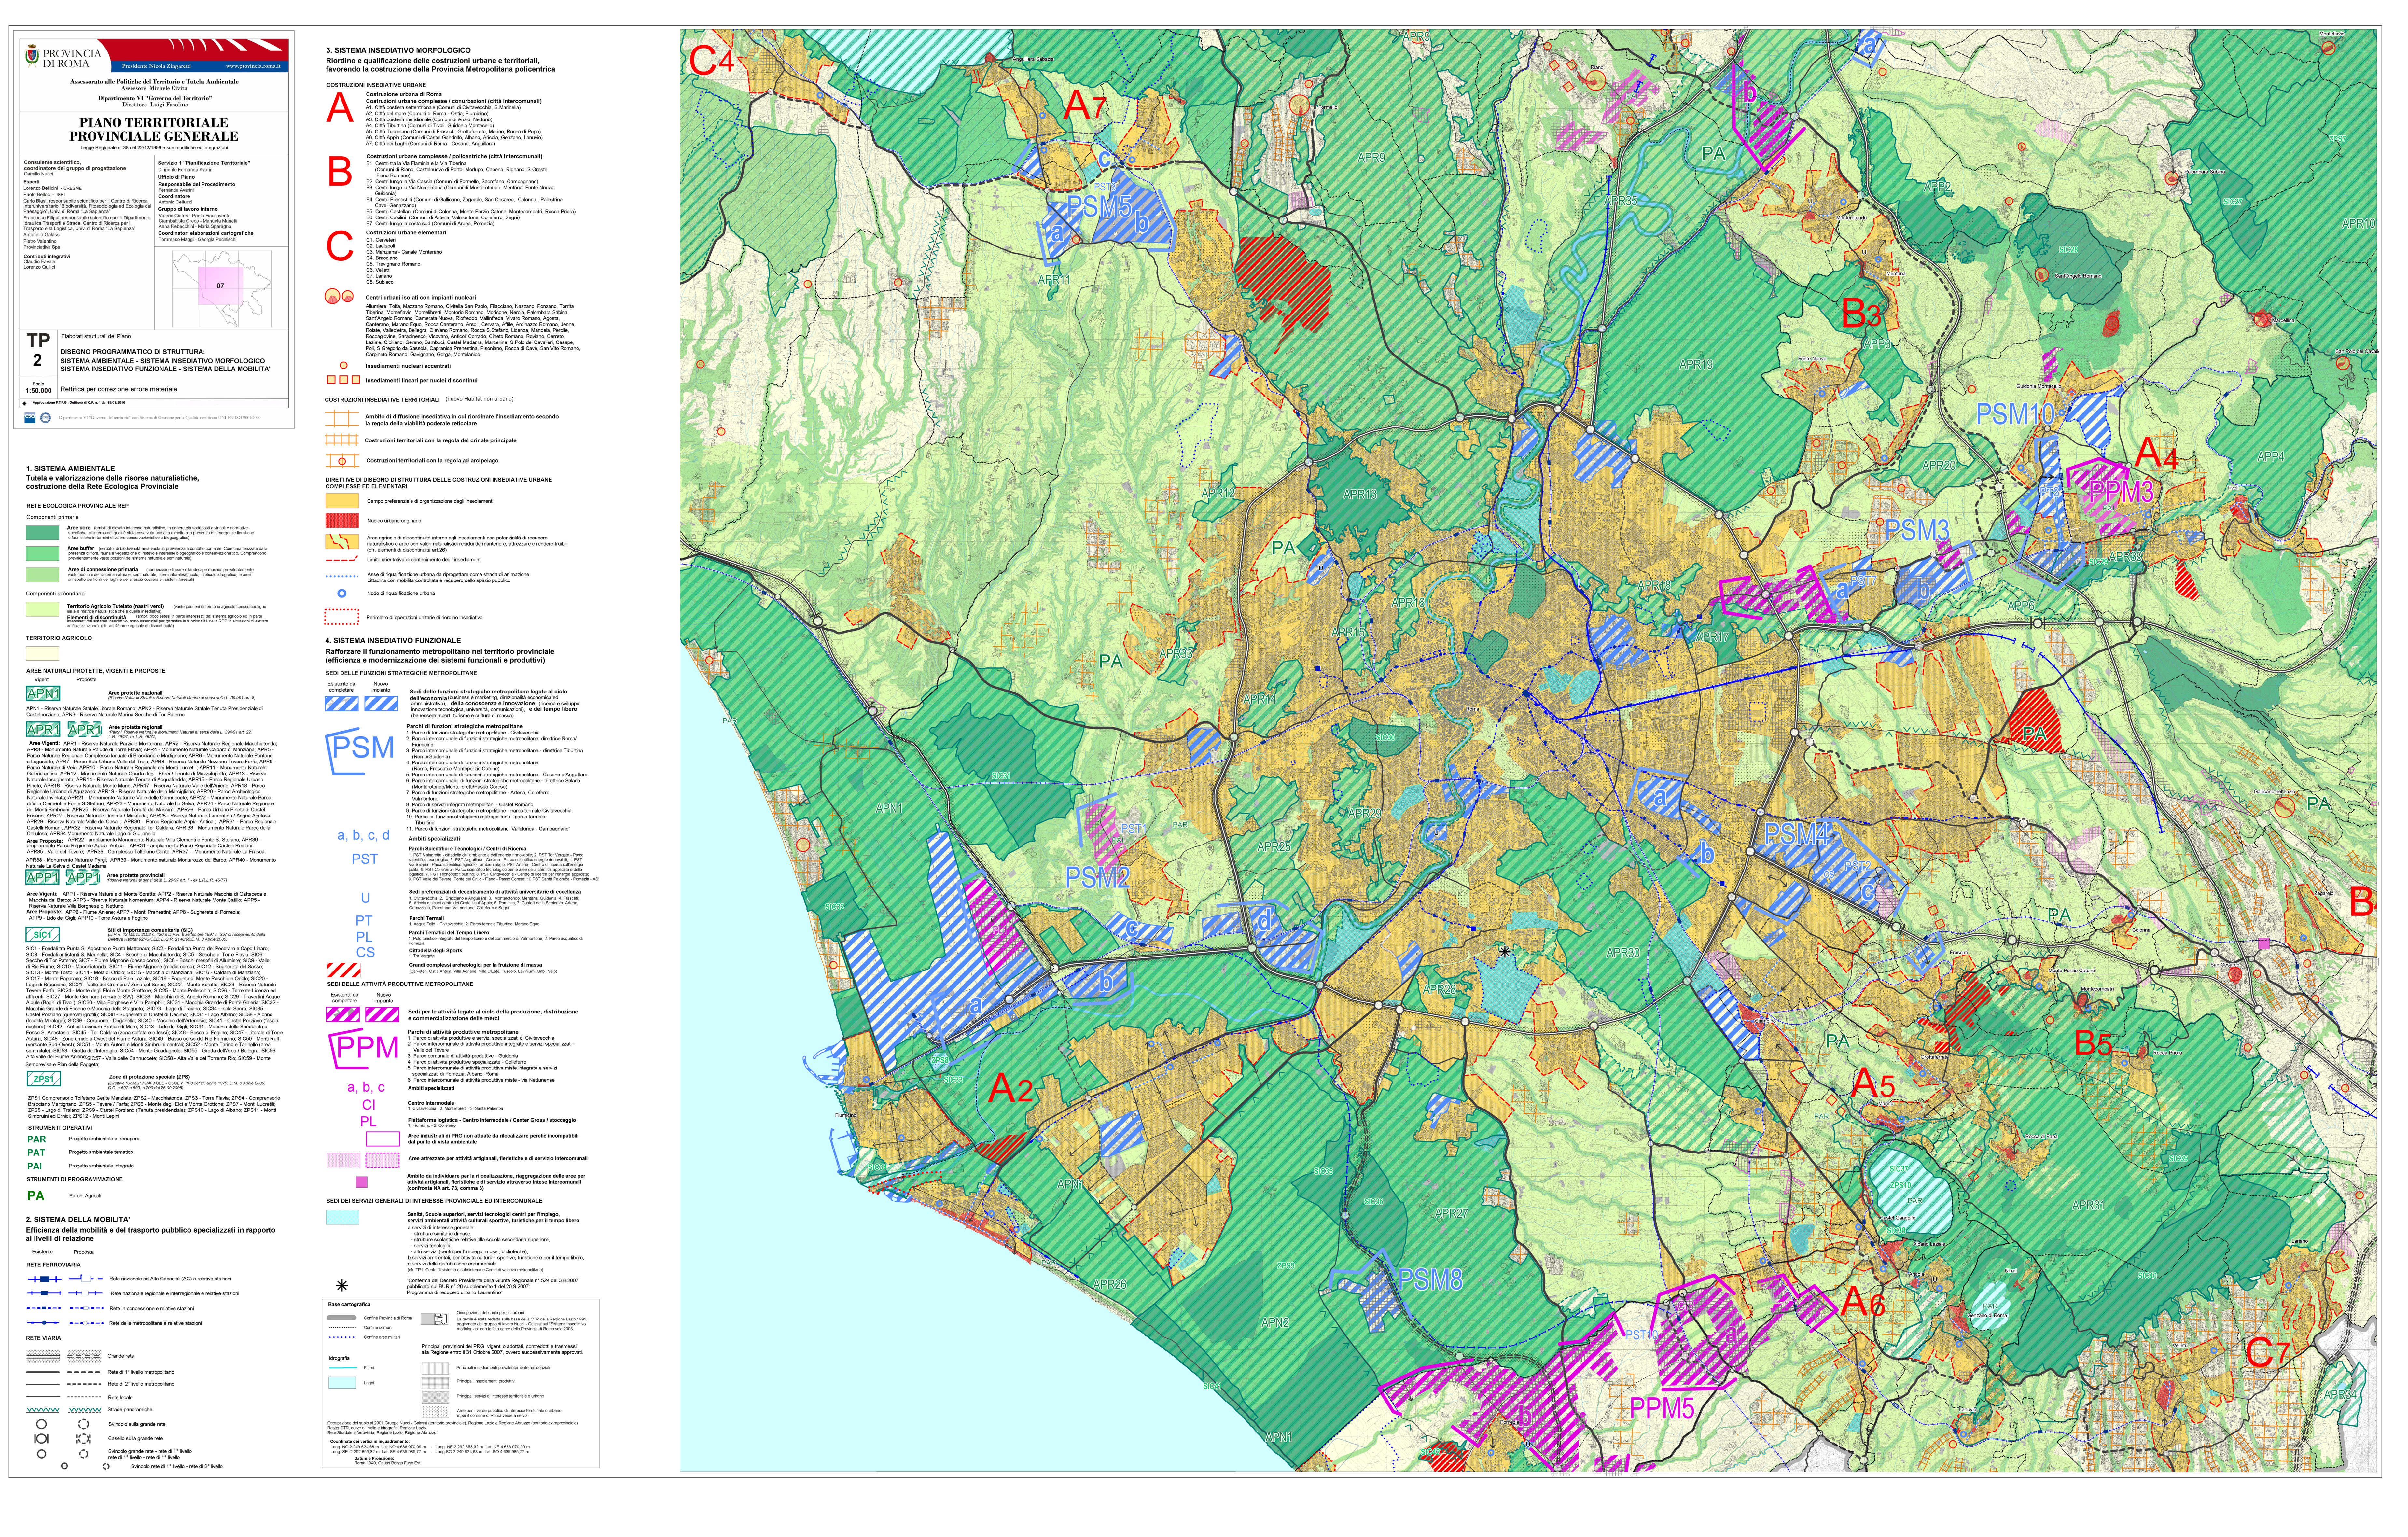
Task: Click the crinale principale ladder grid symbol
Action: click(x=342, y=440)
